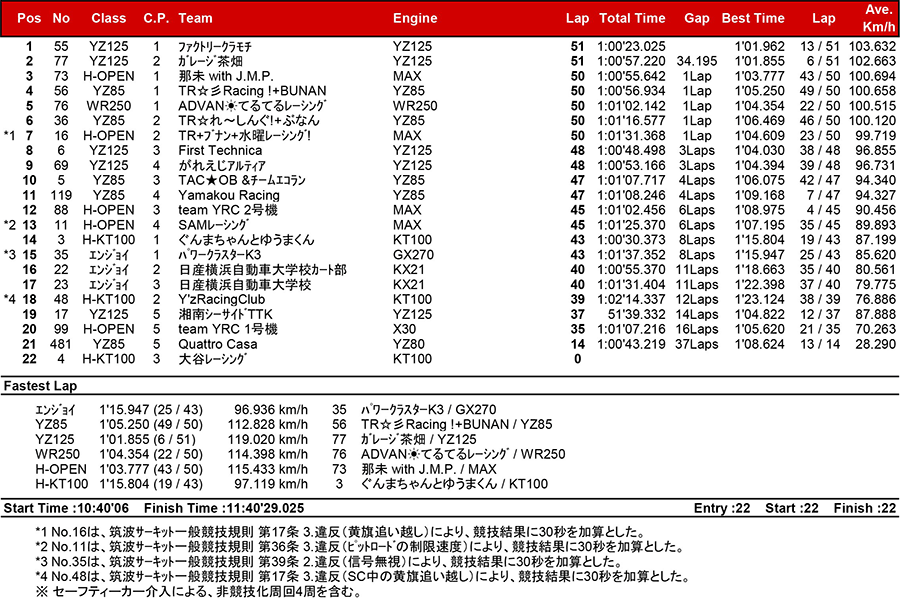Screen dimensions: 900x600
Task: Select team name "SAMレーシング"
Action: (x=214, y=225)
